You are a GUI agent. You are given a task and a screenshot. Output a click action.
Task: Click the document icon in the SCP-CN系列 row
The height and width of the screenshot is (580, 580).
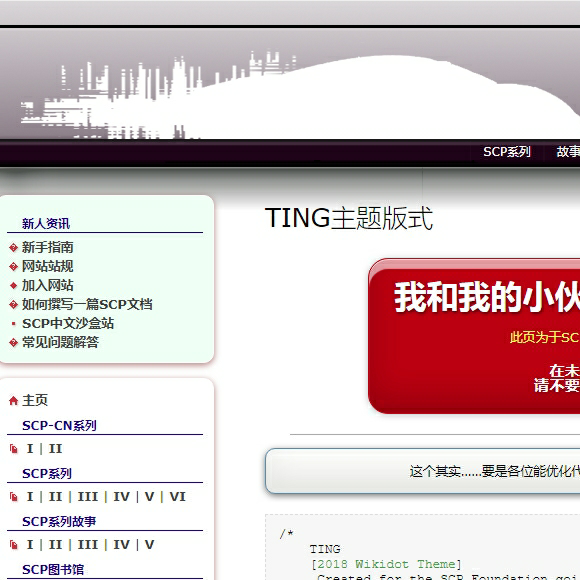pos(14,449)
